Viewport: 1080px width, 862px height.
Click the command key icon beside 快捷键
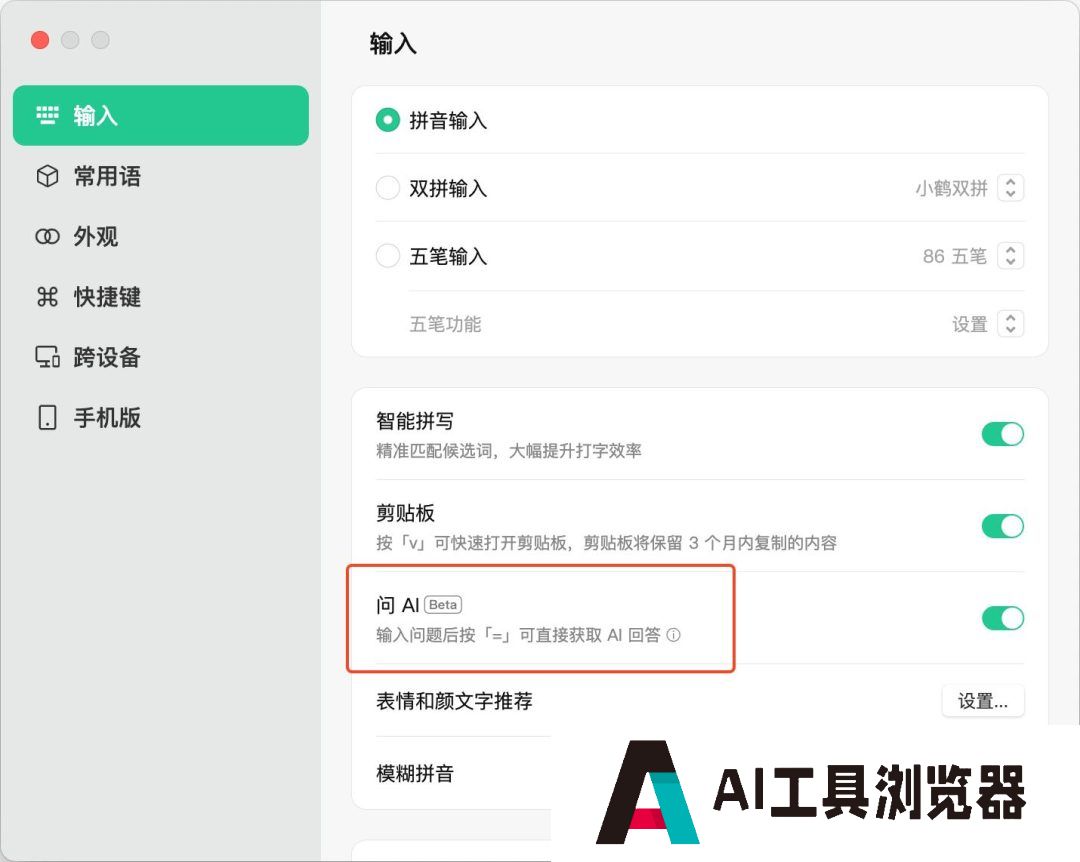point(47,297)
